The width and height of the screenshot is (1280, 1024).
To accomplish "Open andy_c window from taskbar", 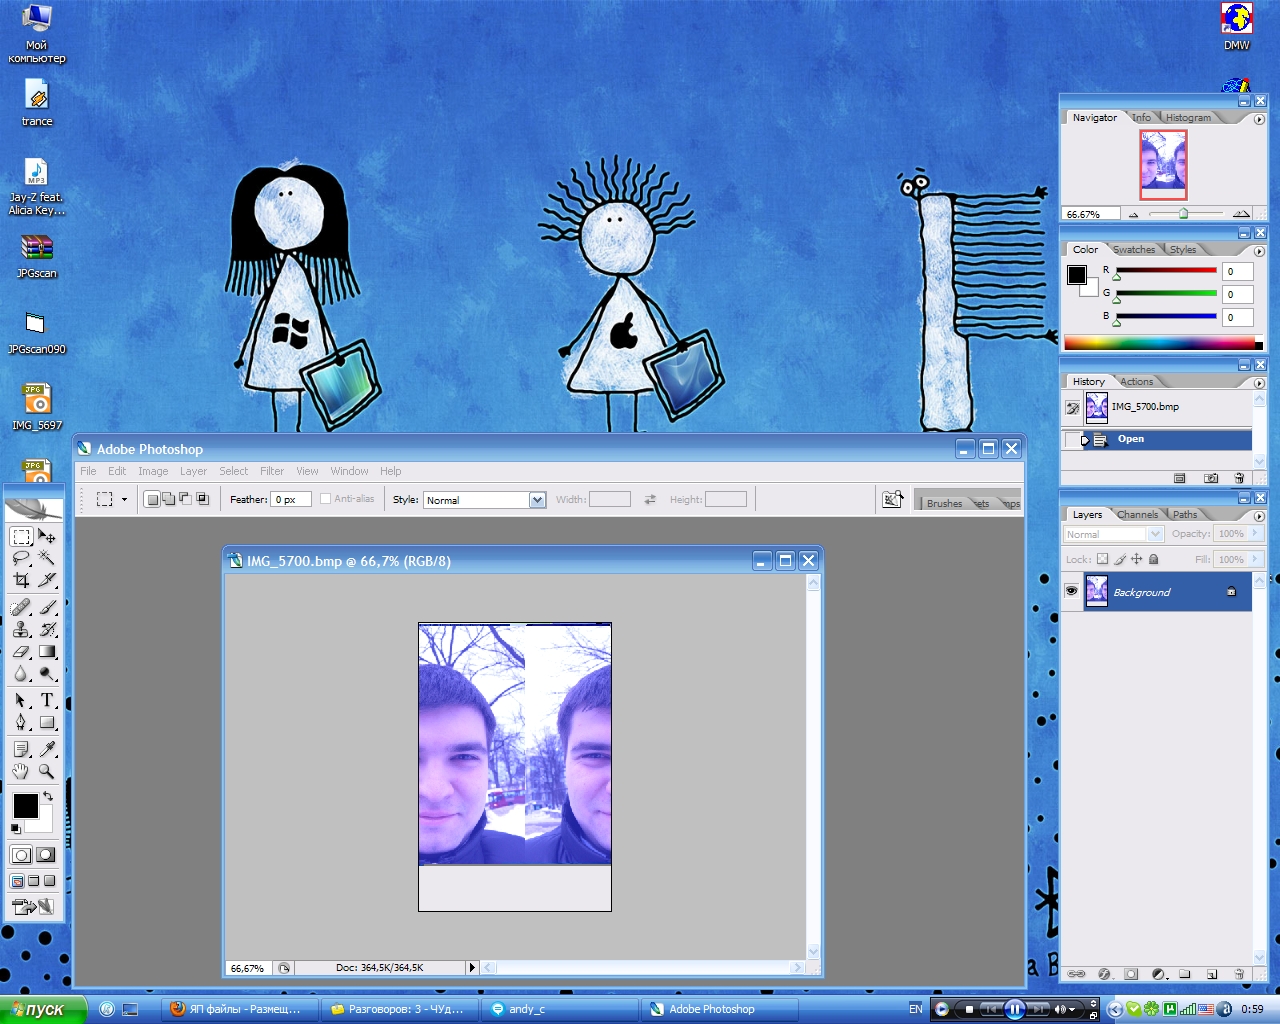I will pos(559,1009).
